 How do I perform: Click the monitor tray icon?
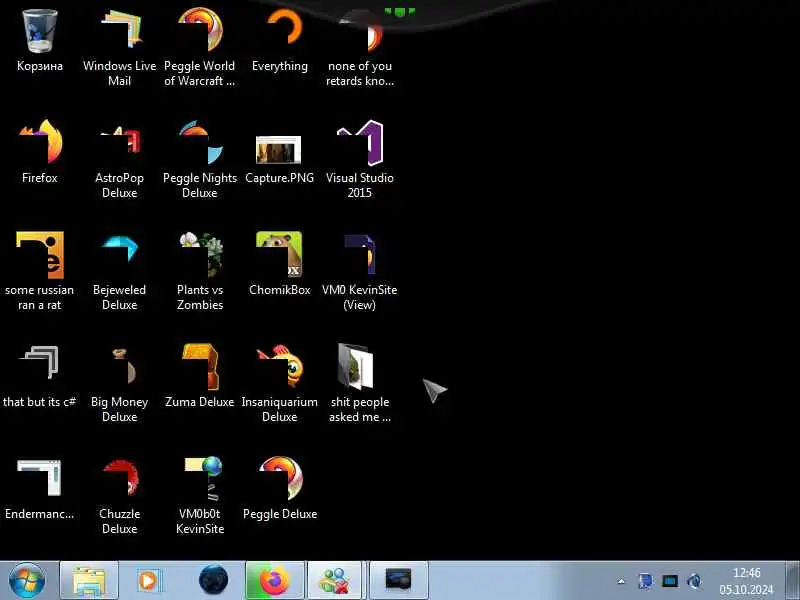pyautogui.click(x=669, y=581)
